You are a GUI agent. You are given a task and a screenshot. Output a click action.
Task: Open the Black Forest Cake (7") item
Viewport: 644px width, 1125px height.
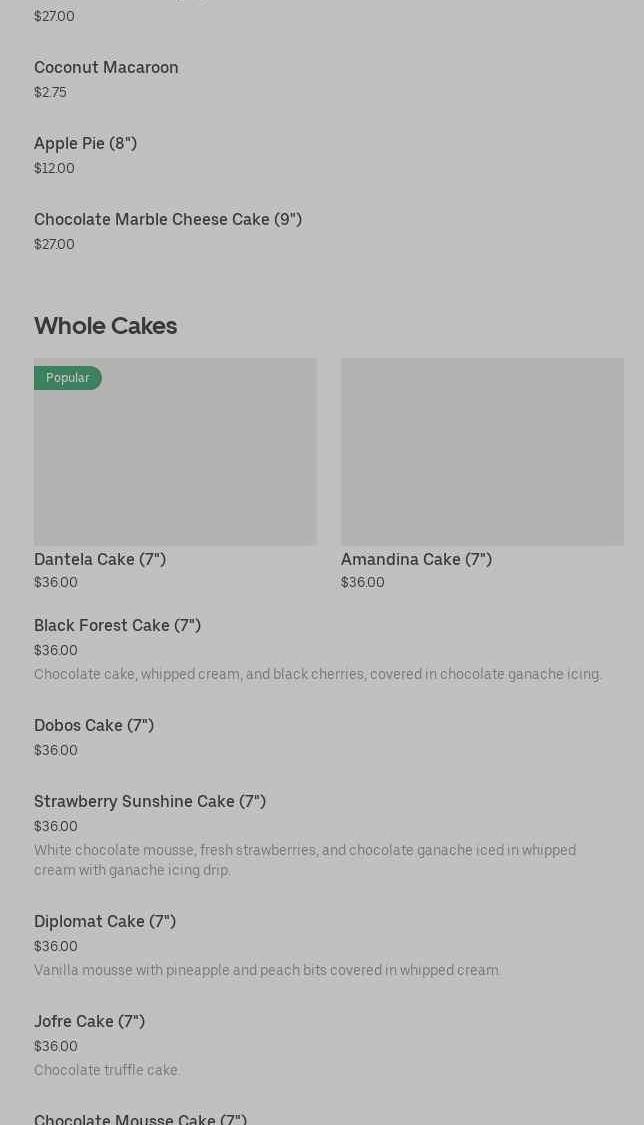click(x=117, y=626)
